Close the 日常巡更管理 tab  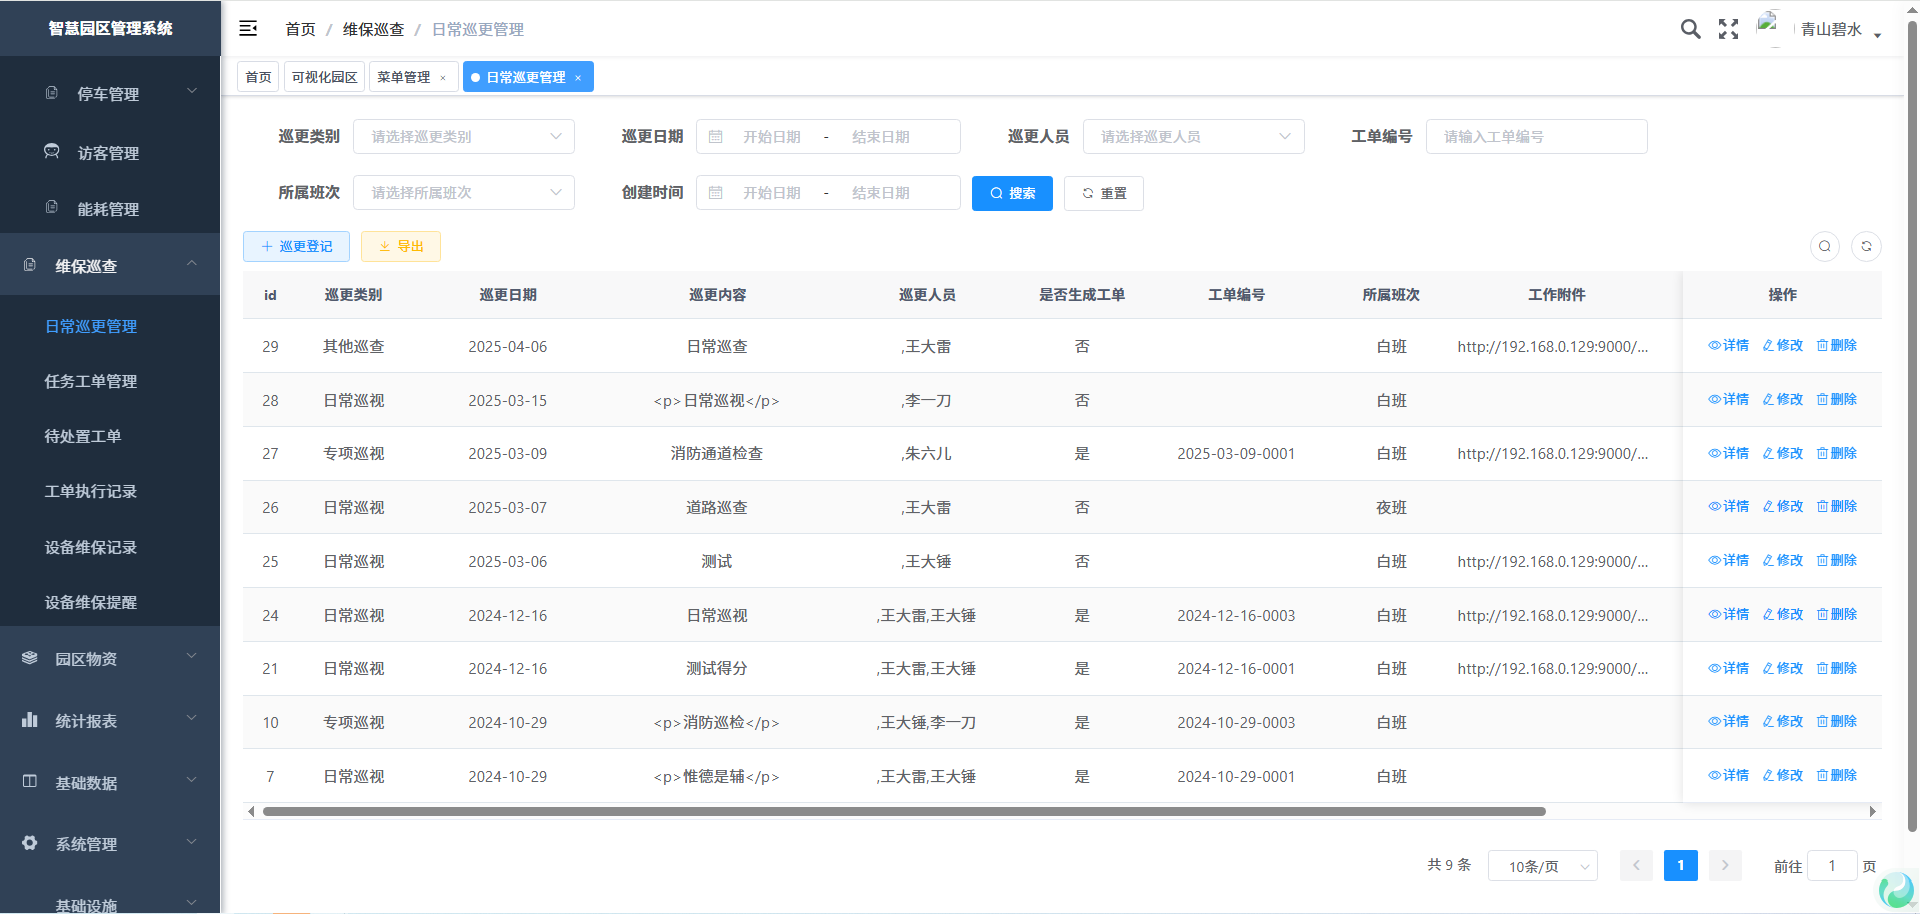point(578,78)
